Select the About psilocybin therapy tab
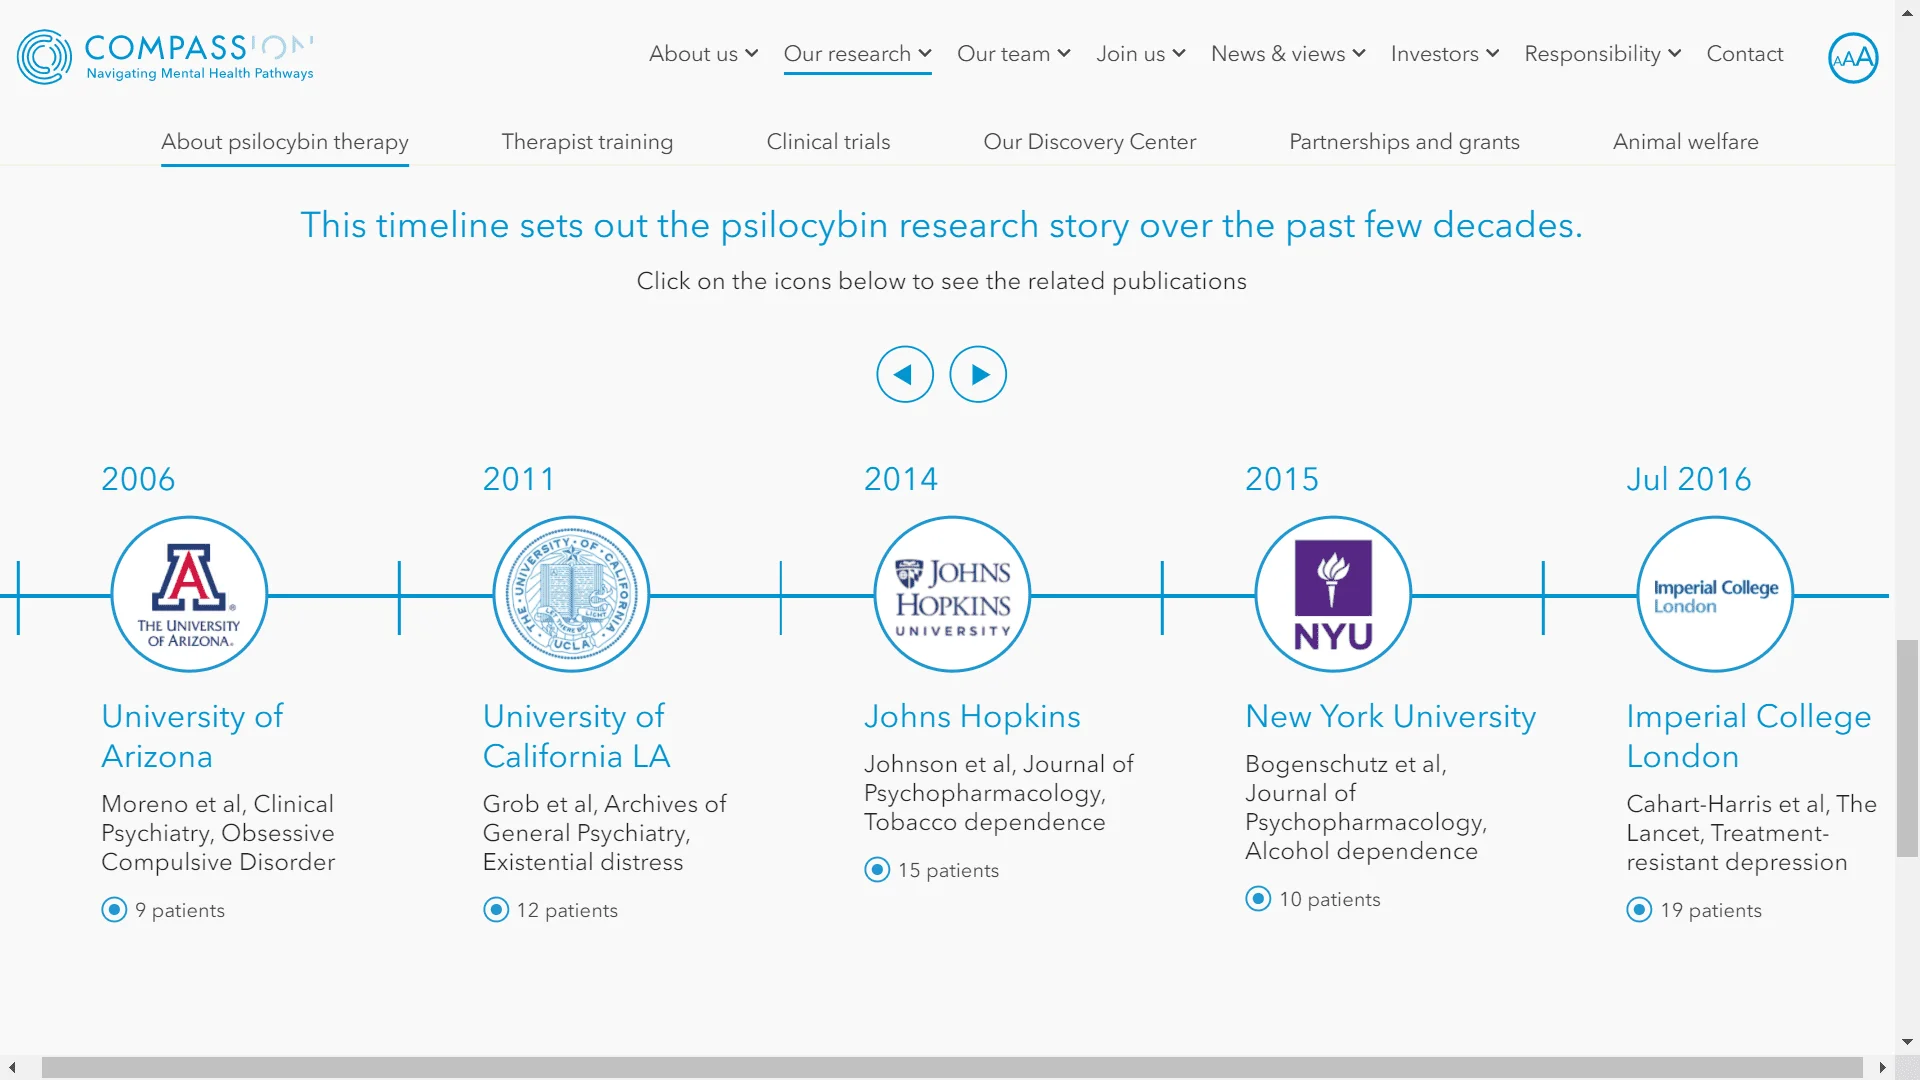Image resolution: width=1920 pixels, height=1080 pixels. click(285, 142)
